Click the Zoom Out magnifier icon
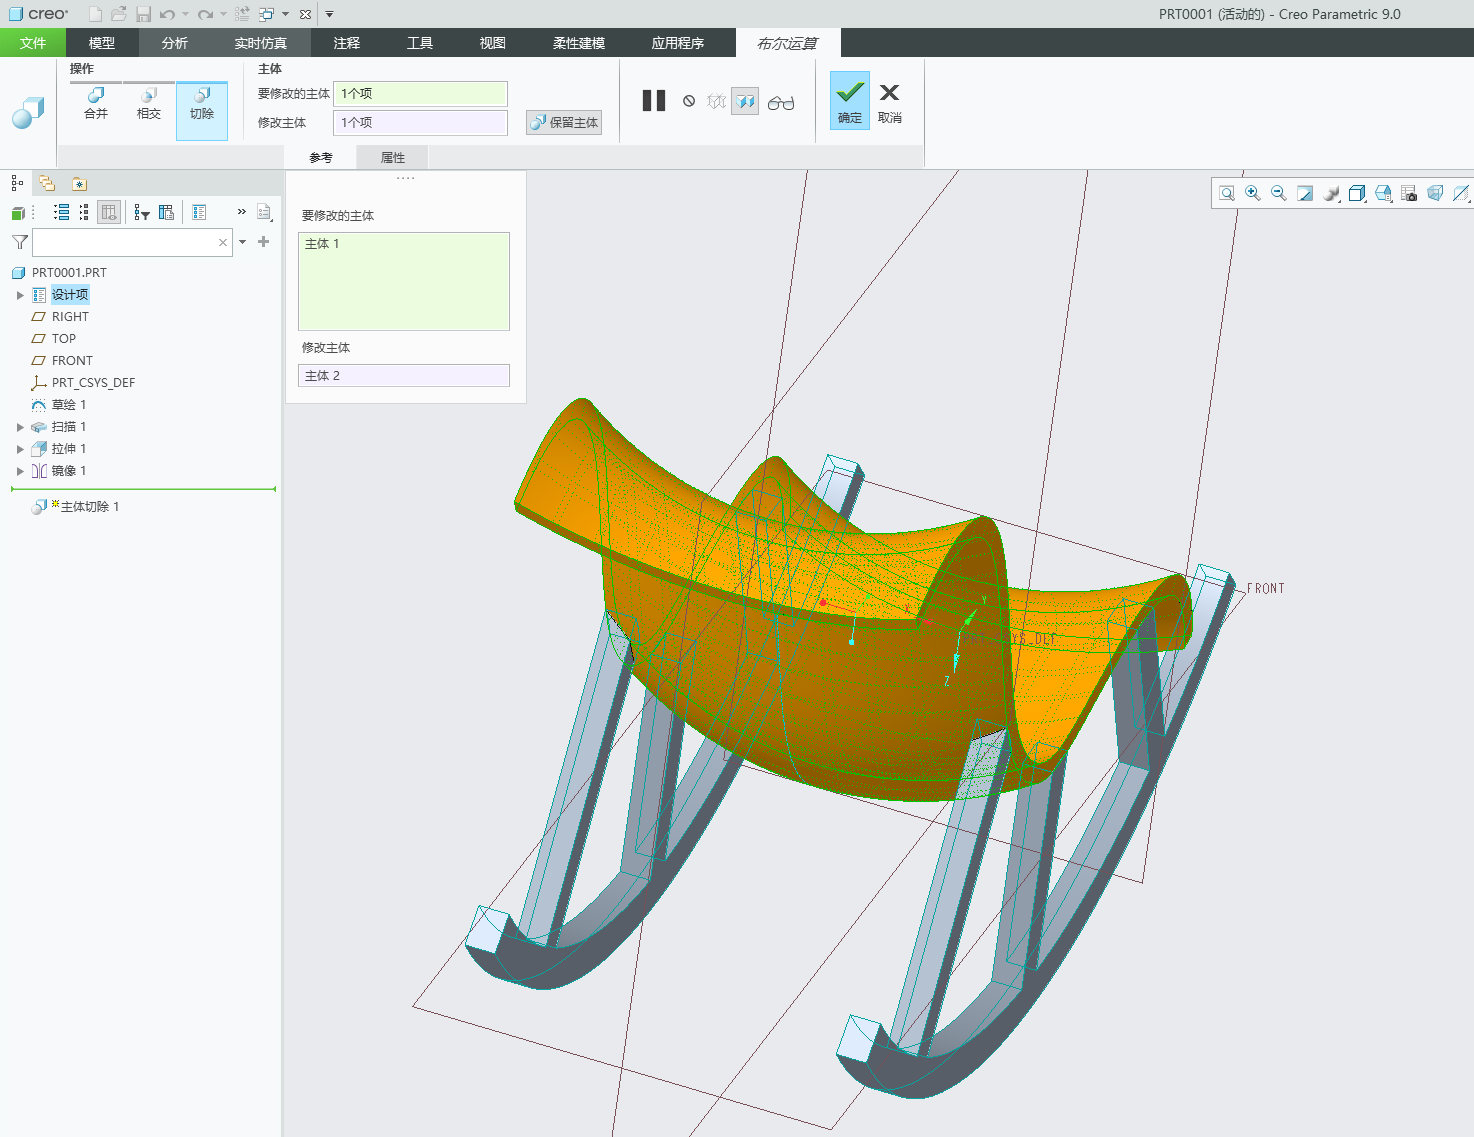The height and width of the screenshot is (1137, 1474). coord(1279,193)
